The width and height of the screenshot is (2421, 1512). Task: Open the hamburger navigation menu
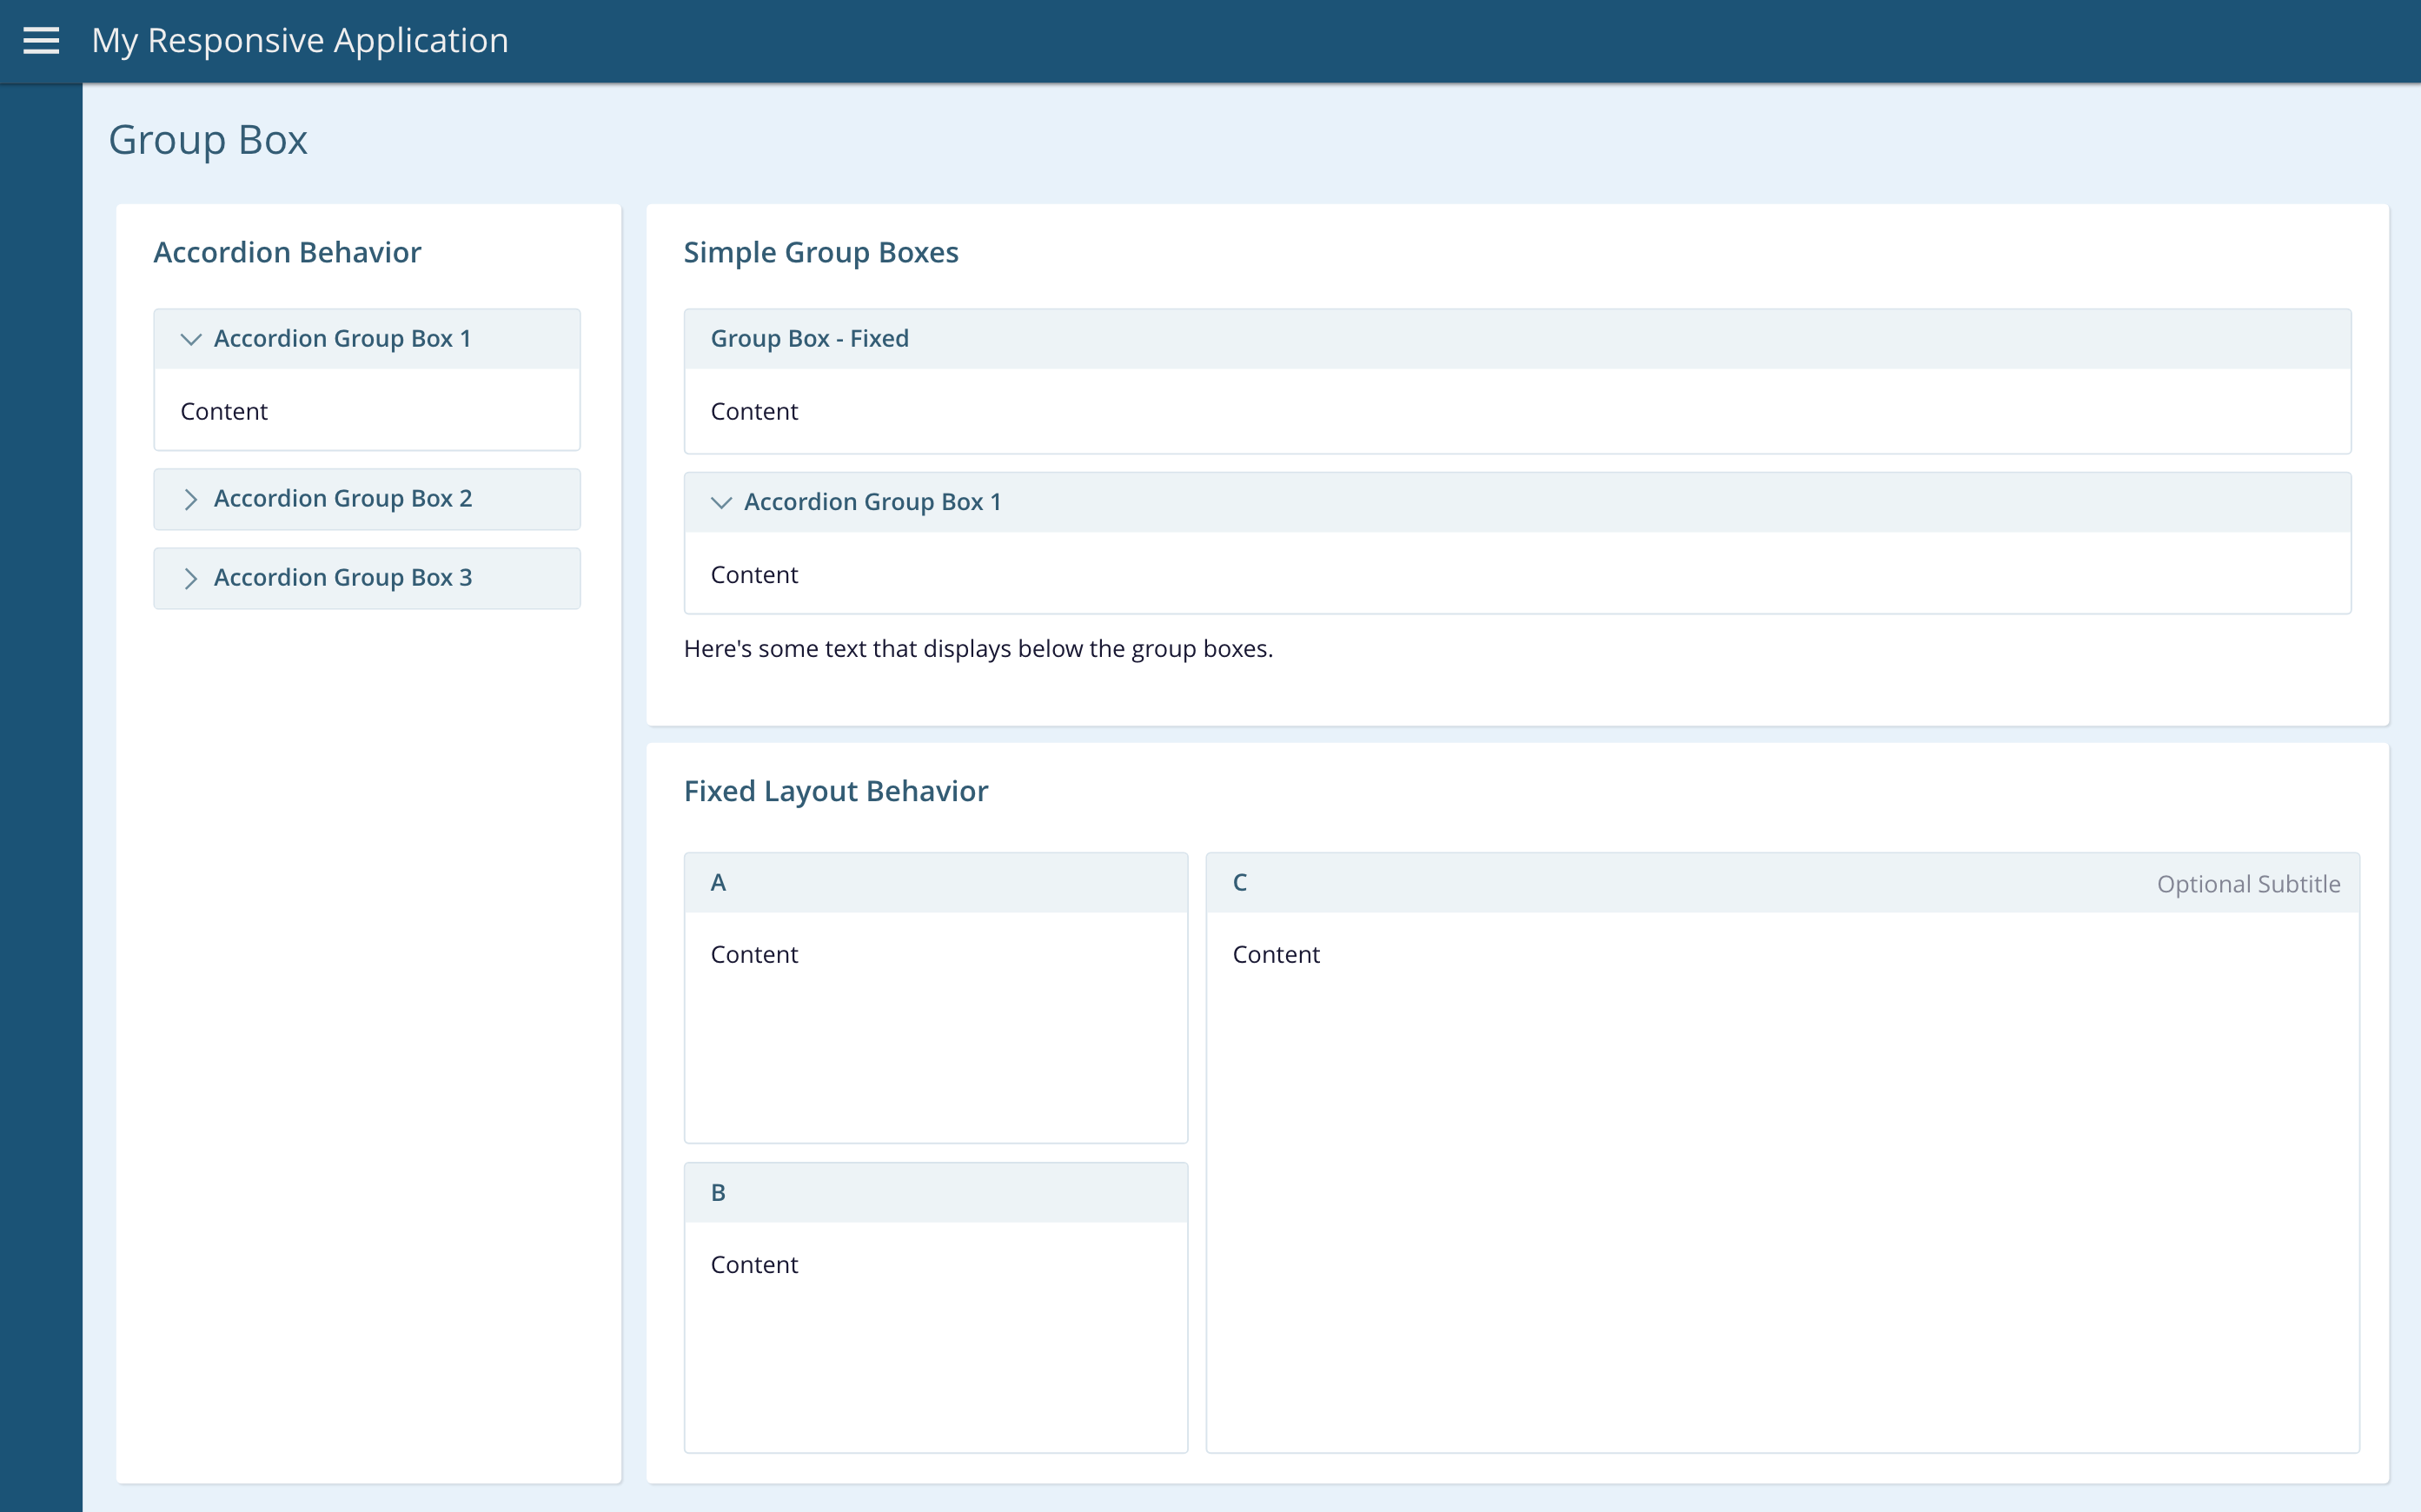point(41,41)
